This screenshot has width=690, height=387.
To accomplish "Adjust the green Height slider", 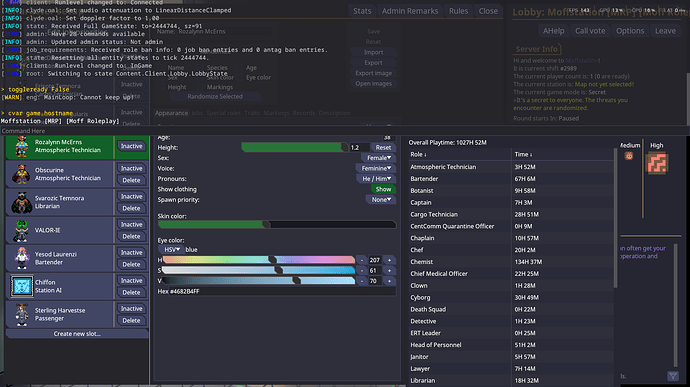I will pyautogui.click(x=294, y=147).
